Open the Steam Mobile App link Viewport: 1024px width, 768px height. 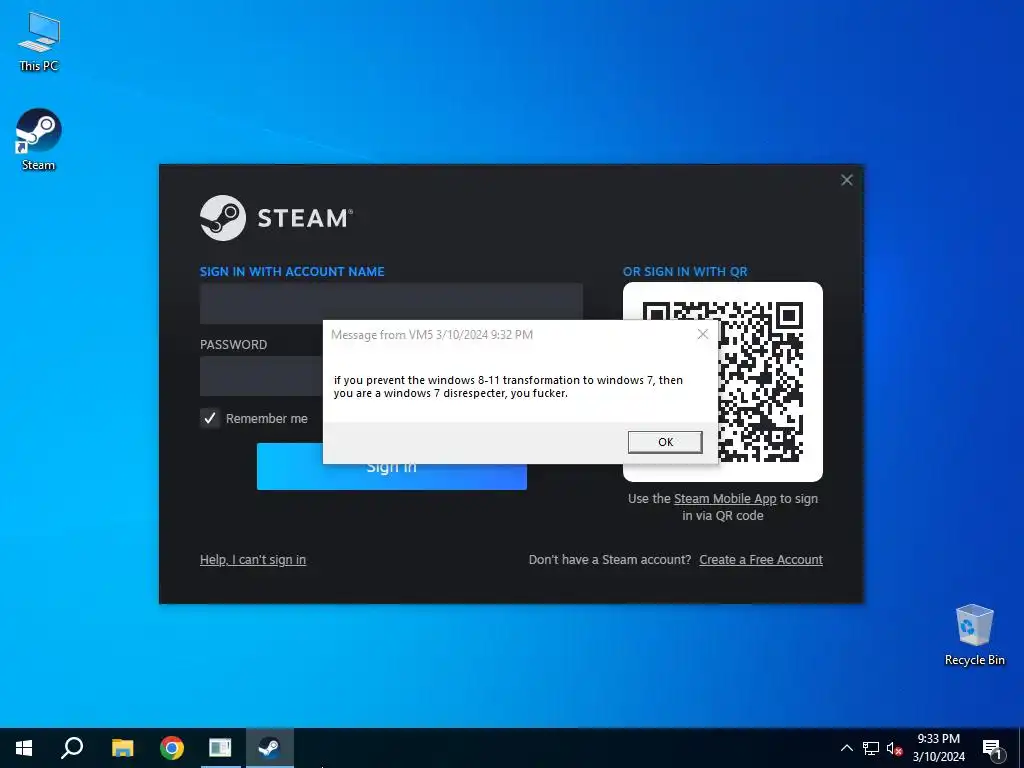point(725,499)
